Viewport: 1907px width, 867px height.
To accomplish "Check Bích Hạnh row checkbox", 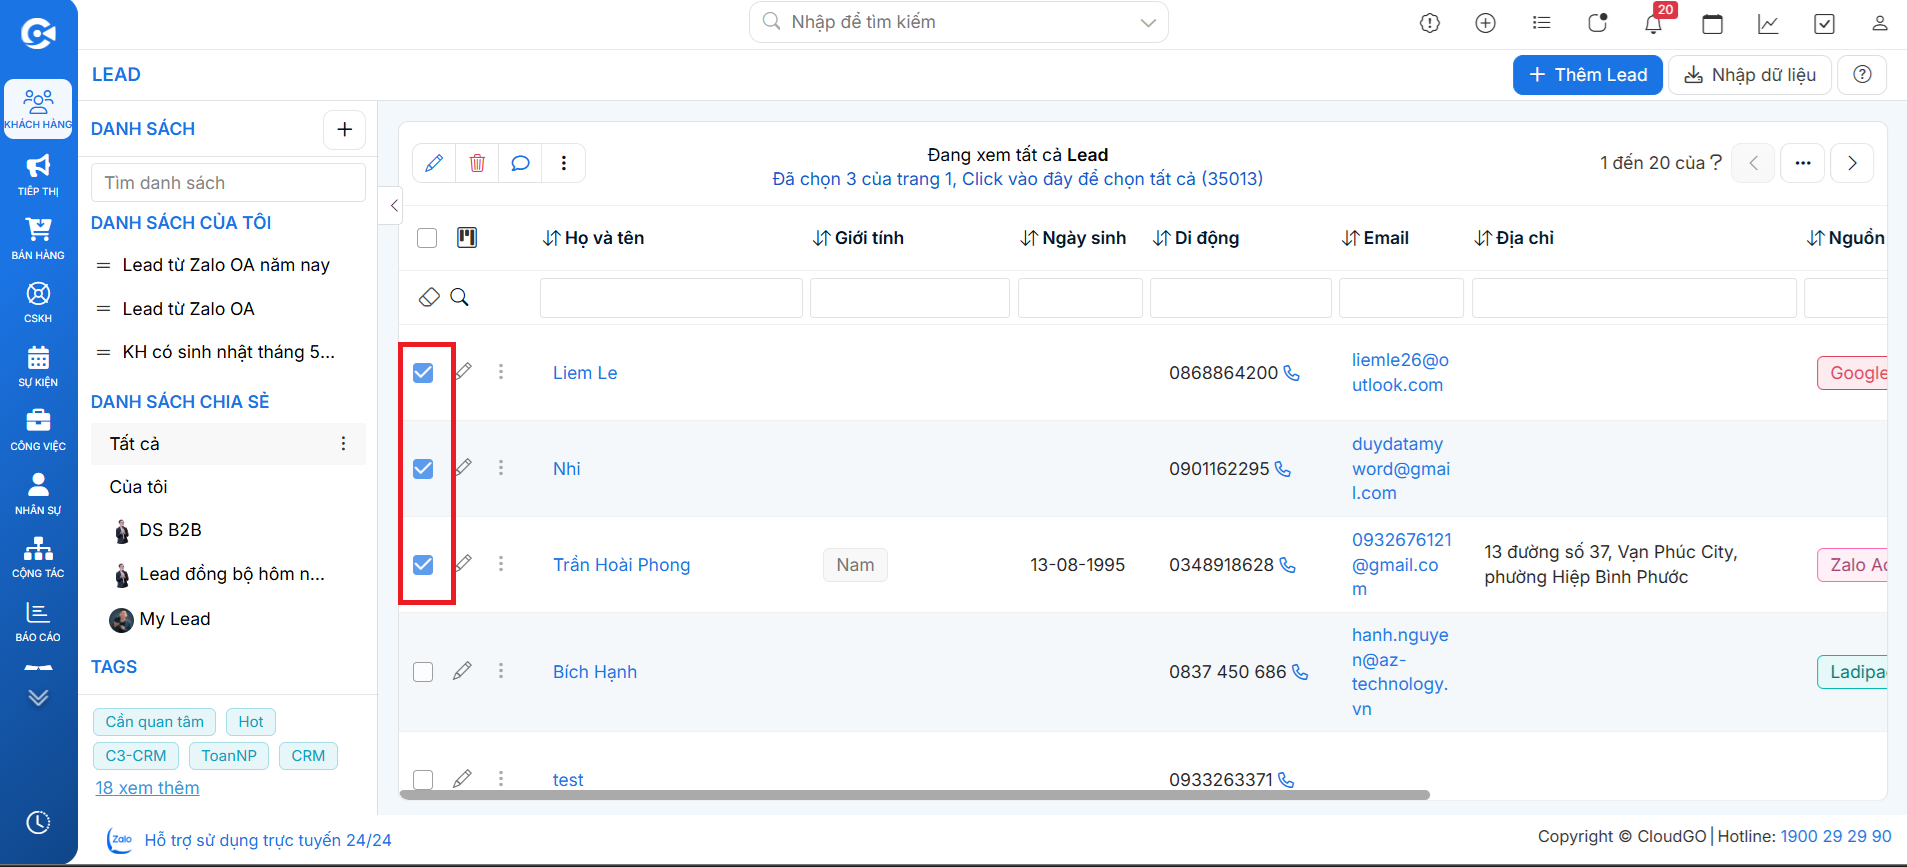I will [x=423, y=672].
